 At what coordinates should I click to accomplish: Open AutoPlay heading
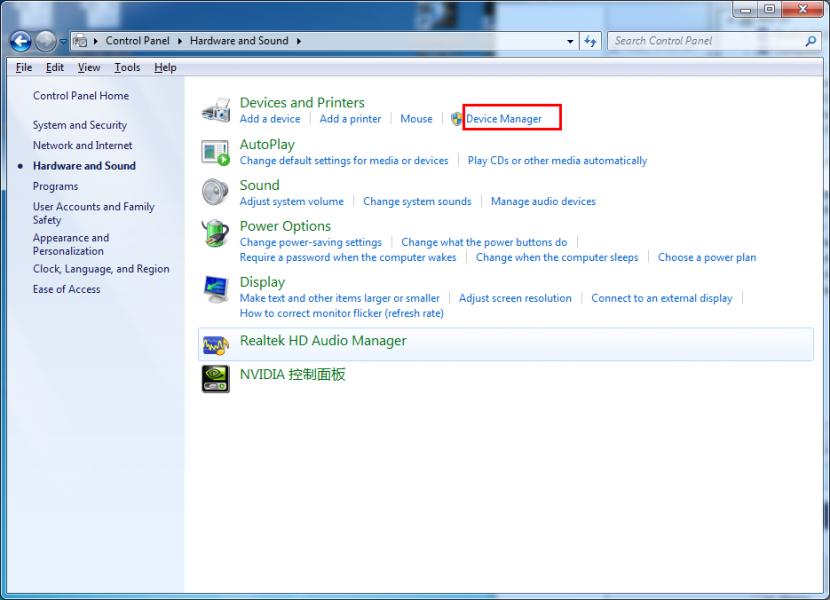pyautogui.click(x=267, y=144)
